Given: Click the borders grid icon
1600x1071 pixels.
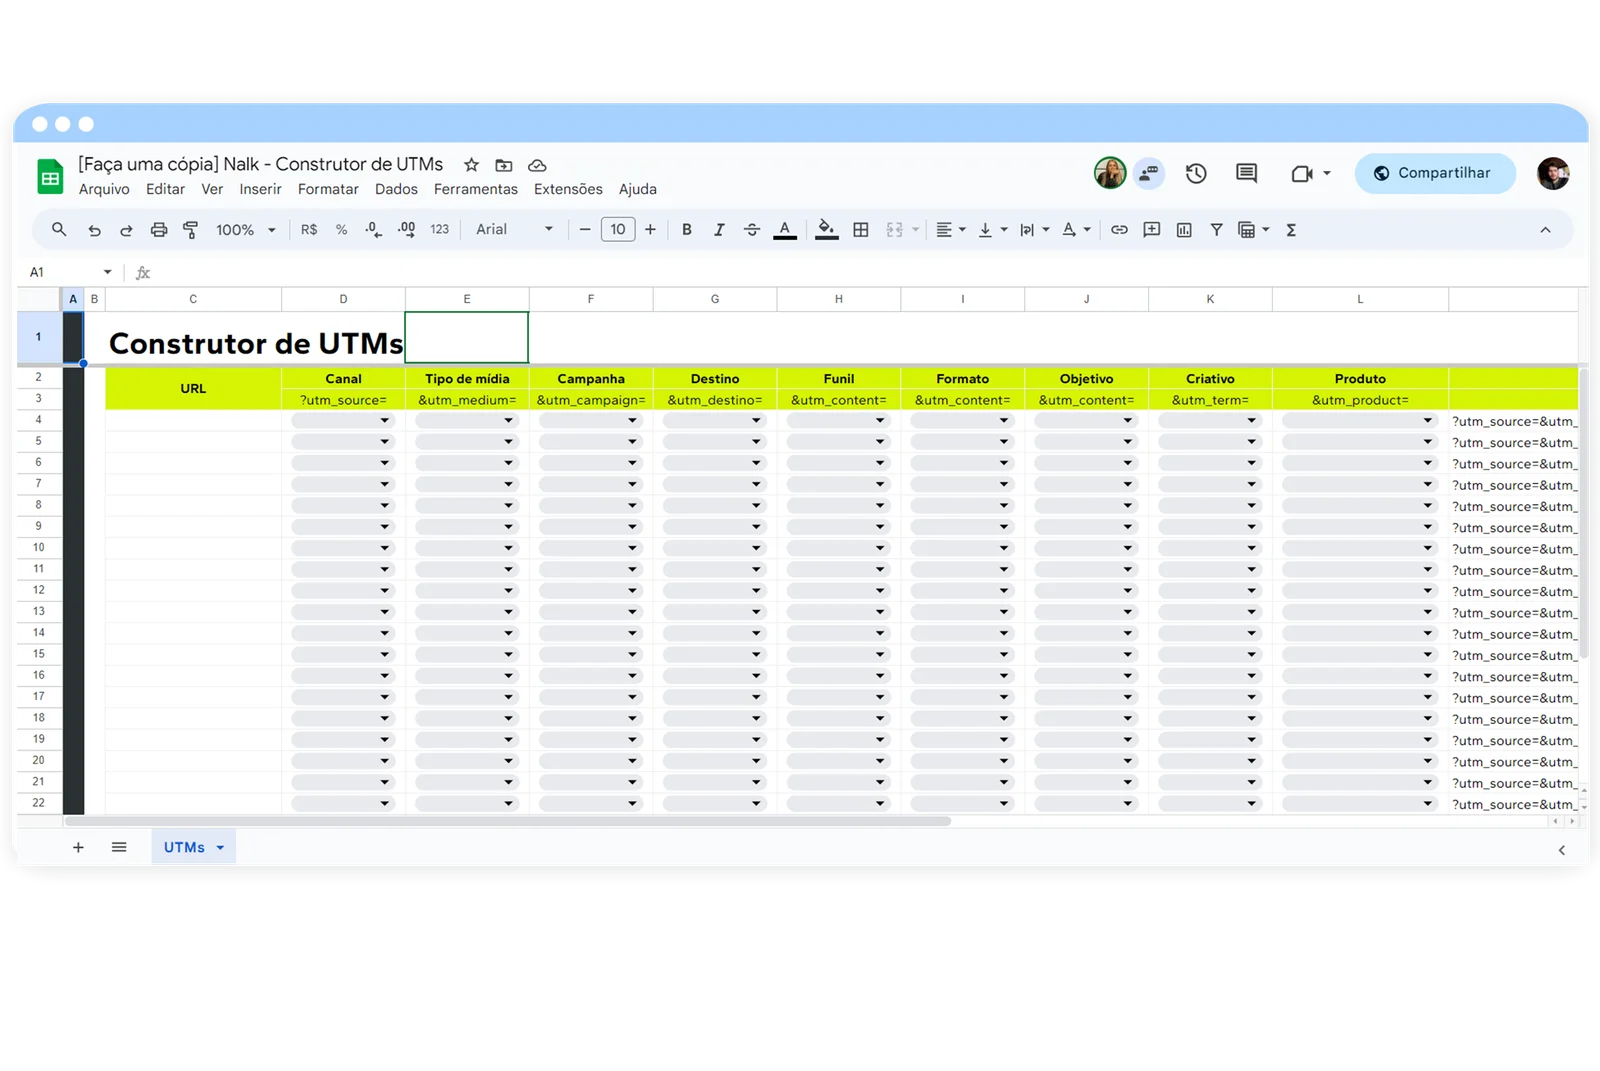Looking at the screenshot, I should (x=860, y=230).
